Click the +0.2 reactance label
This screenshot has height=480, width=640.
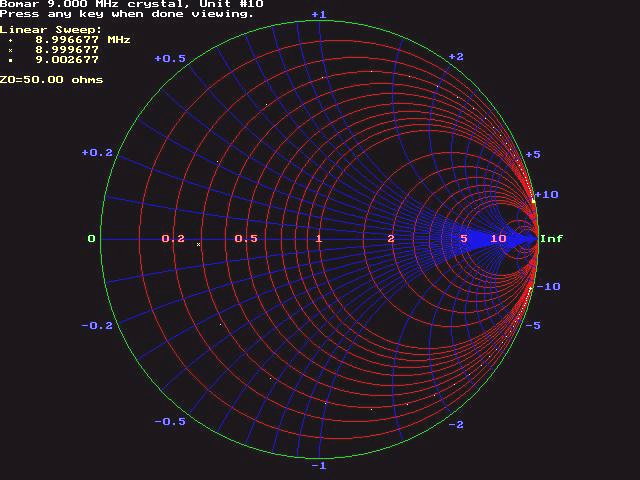click(x=97, y=153)
